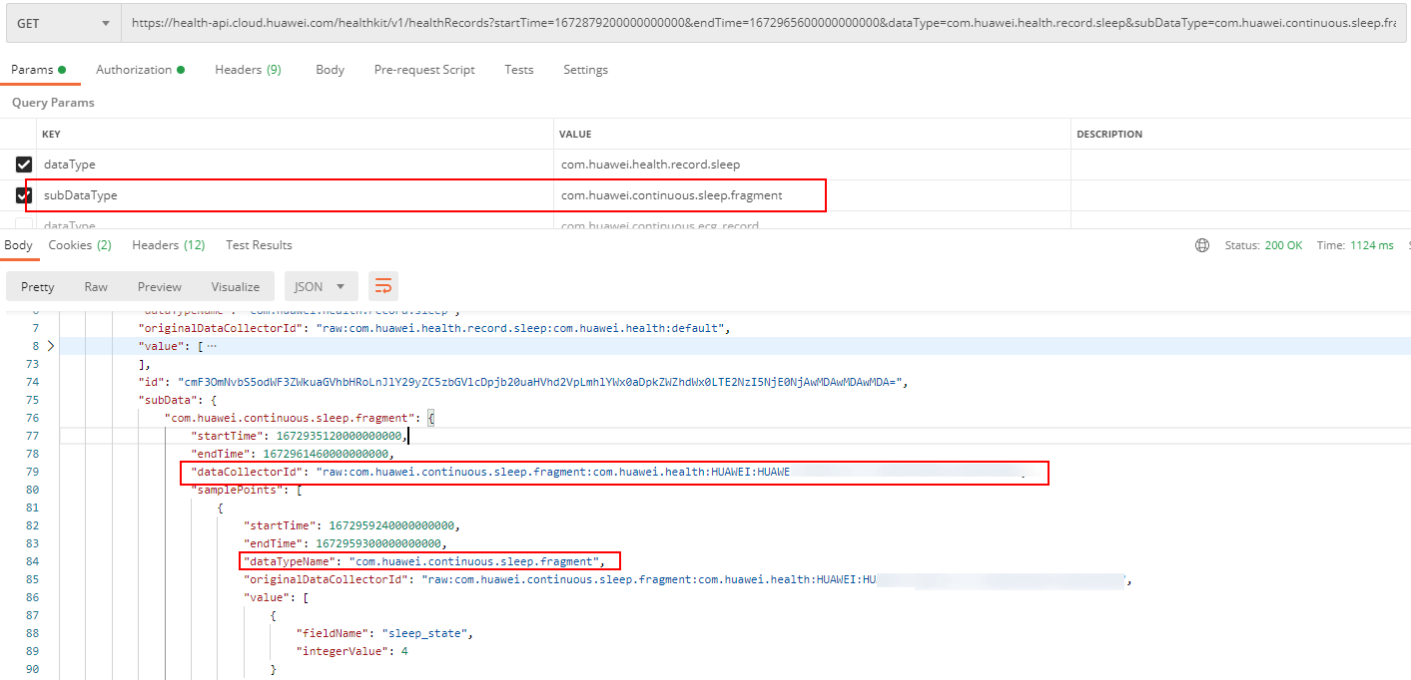Select the Pretty view button
Image resolution: width=1411 pixels, height=680 pixels.
[x=38, y=287]
